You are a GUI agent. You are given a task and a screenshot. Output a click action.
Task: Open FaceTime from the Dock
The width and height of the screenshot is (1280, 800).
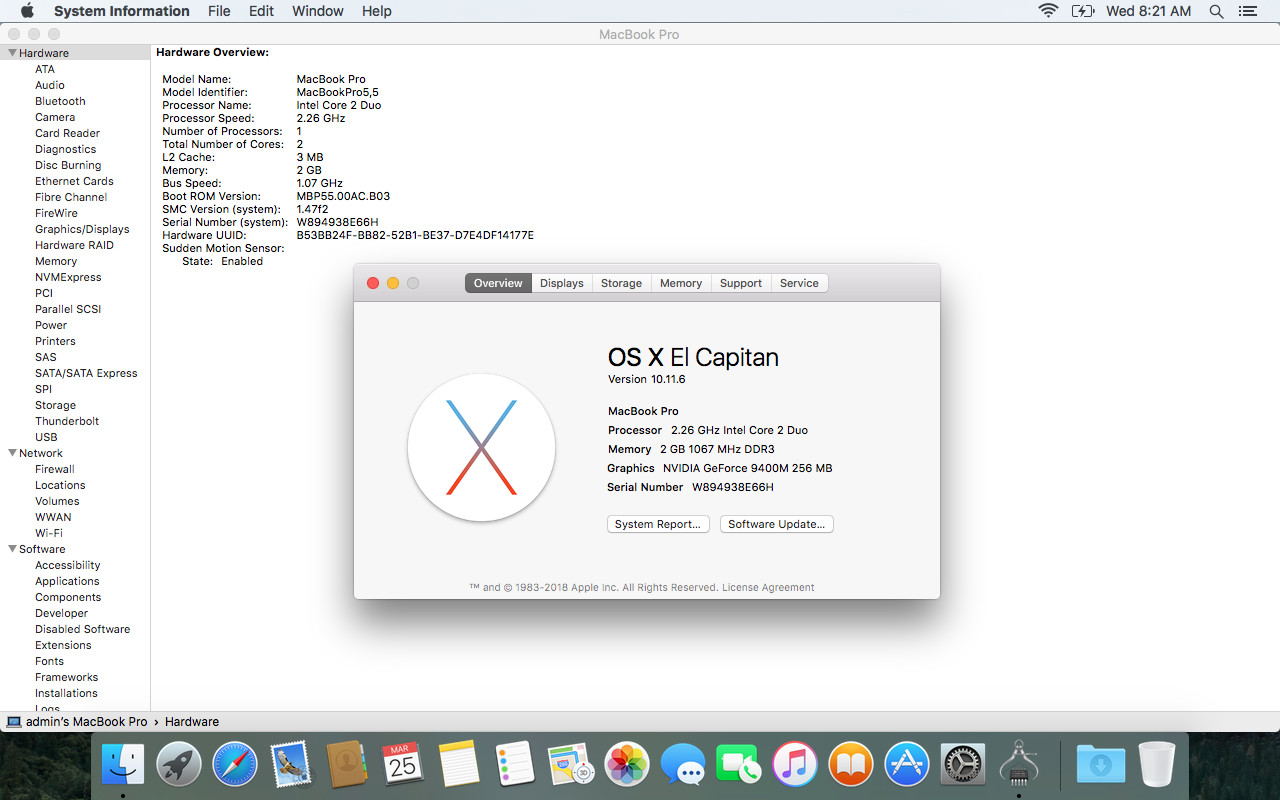[739, 765]
